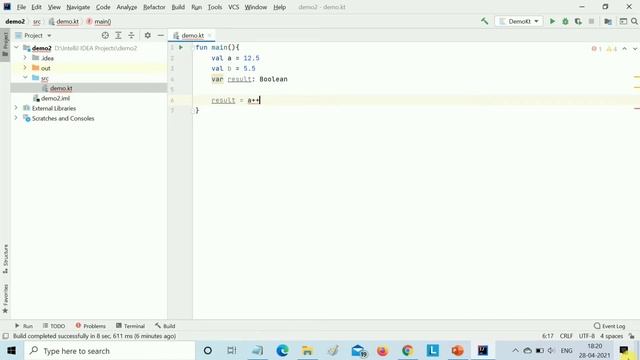
Task: Open the File menu
Action: [21, 7]
